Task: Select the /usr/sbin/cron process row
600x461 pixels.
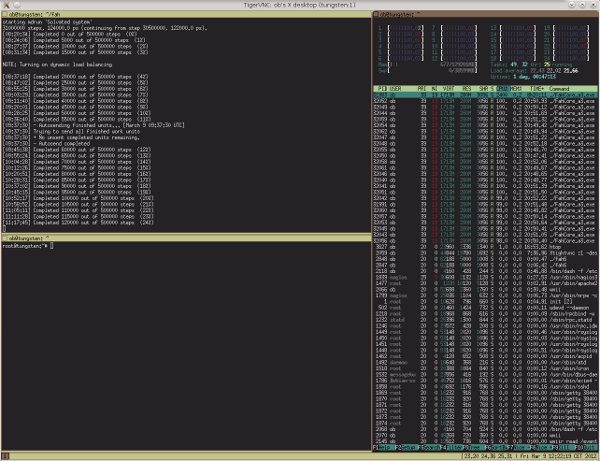Action: (485, 368)
